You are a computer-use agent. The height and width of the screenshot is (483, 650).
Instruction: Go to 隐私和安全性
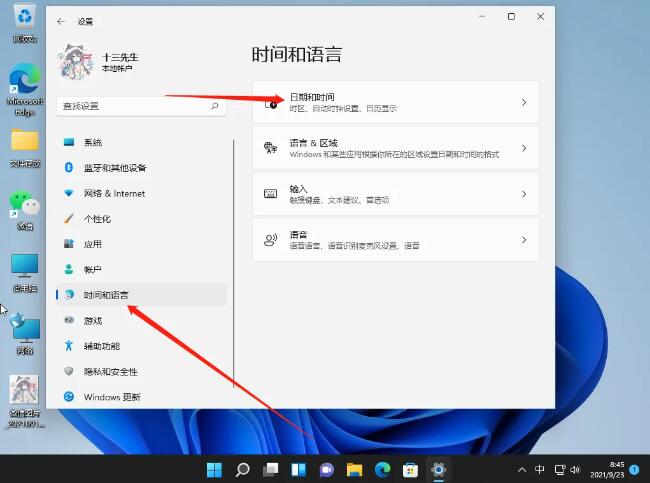click(141, 371)
